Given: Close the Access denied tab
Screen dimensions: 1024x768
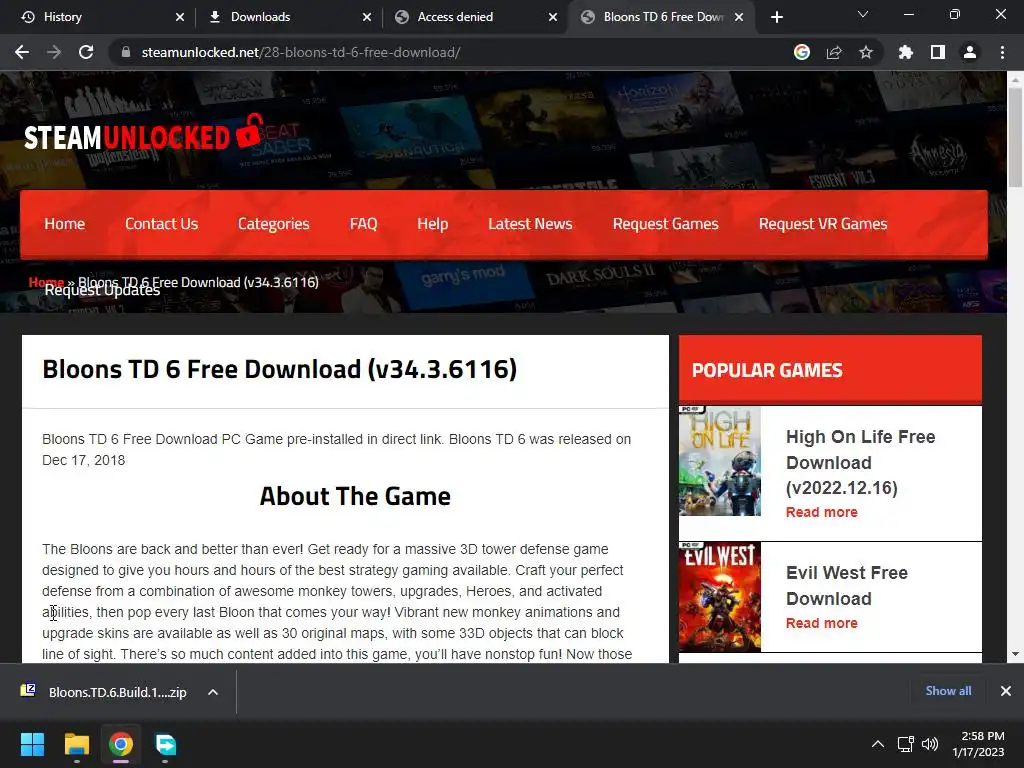Looking at the screenshot, I should (553, 17).
